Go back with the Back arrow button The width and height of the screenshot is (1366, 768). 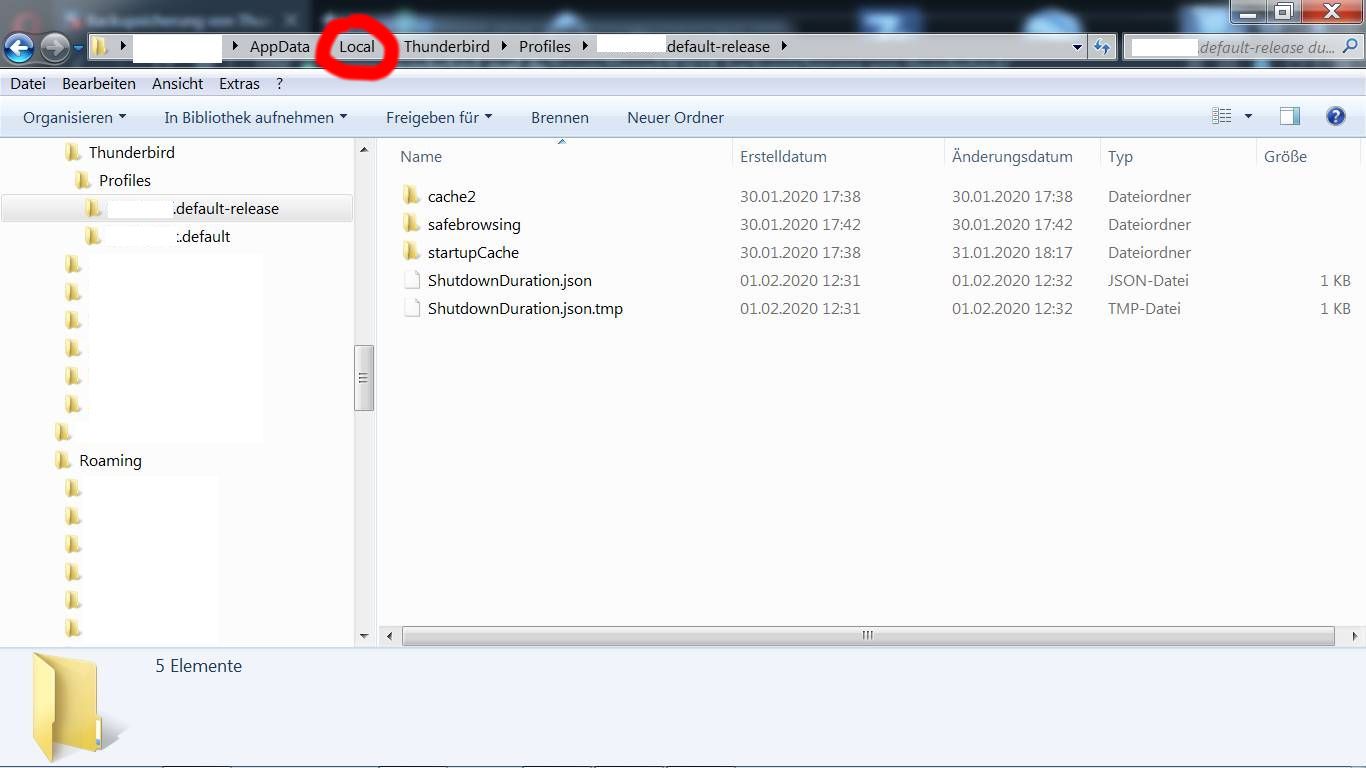click(x=20, y=47)
